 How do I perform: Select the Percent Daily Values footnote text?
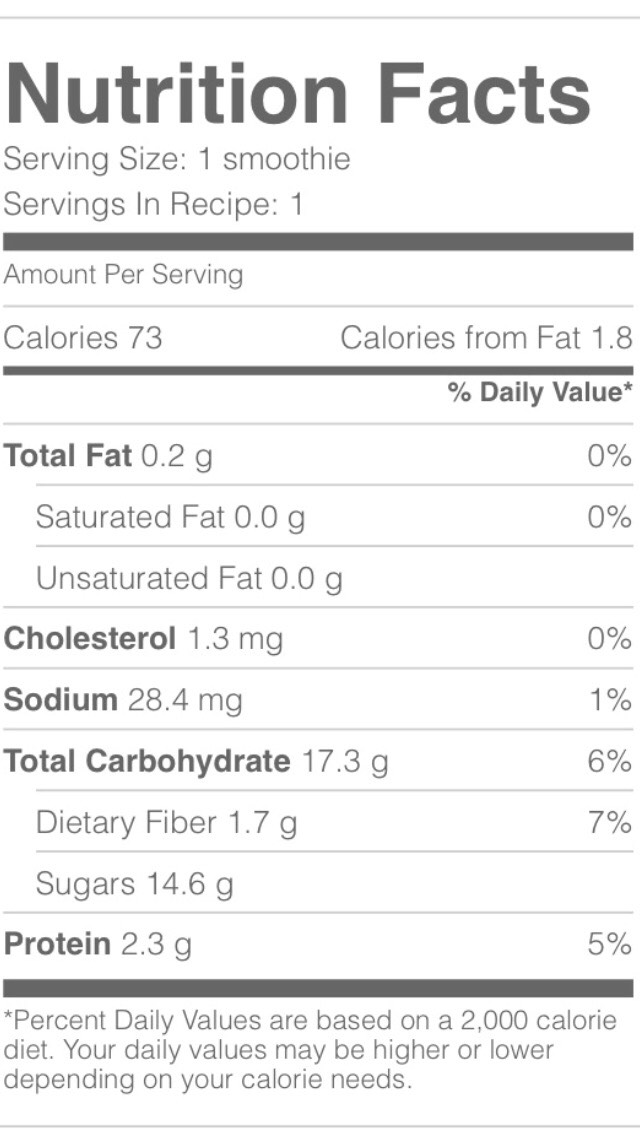(x=310, y=1050)
